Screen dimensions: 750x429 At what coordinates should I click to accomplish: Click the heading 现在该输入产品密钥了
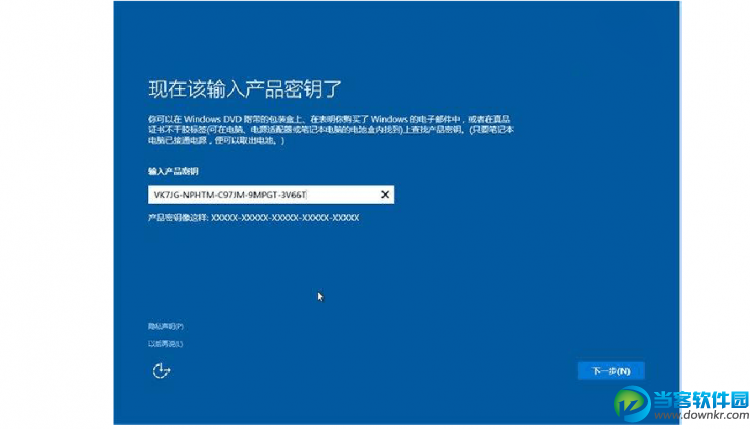point(245,89)
